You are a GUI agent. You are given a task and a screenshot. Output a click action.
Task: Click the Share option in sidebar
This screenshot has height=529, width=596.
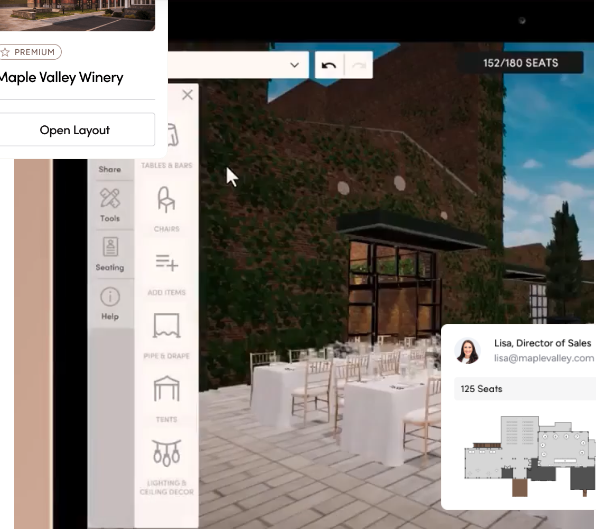tap(110, 169)
